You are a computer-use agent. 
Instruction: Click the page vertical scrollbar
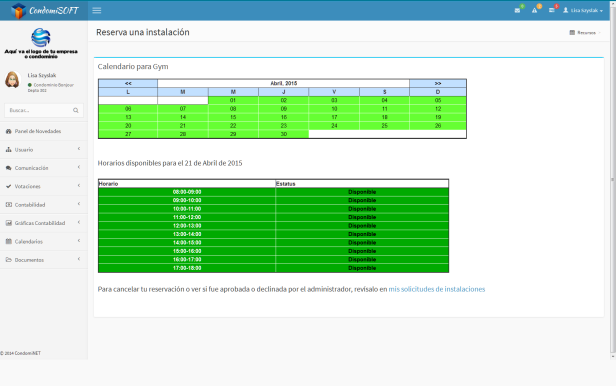612,181
